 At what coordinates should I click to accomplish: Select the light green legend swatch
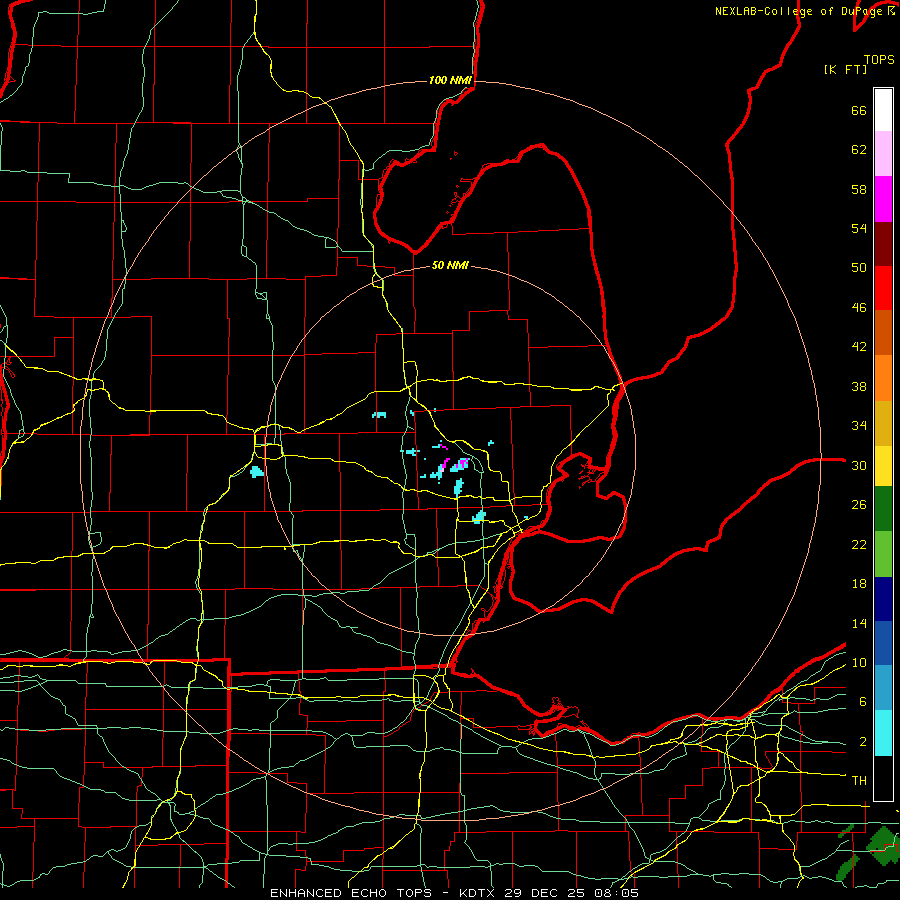[883, 554]
